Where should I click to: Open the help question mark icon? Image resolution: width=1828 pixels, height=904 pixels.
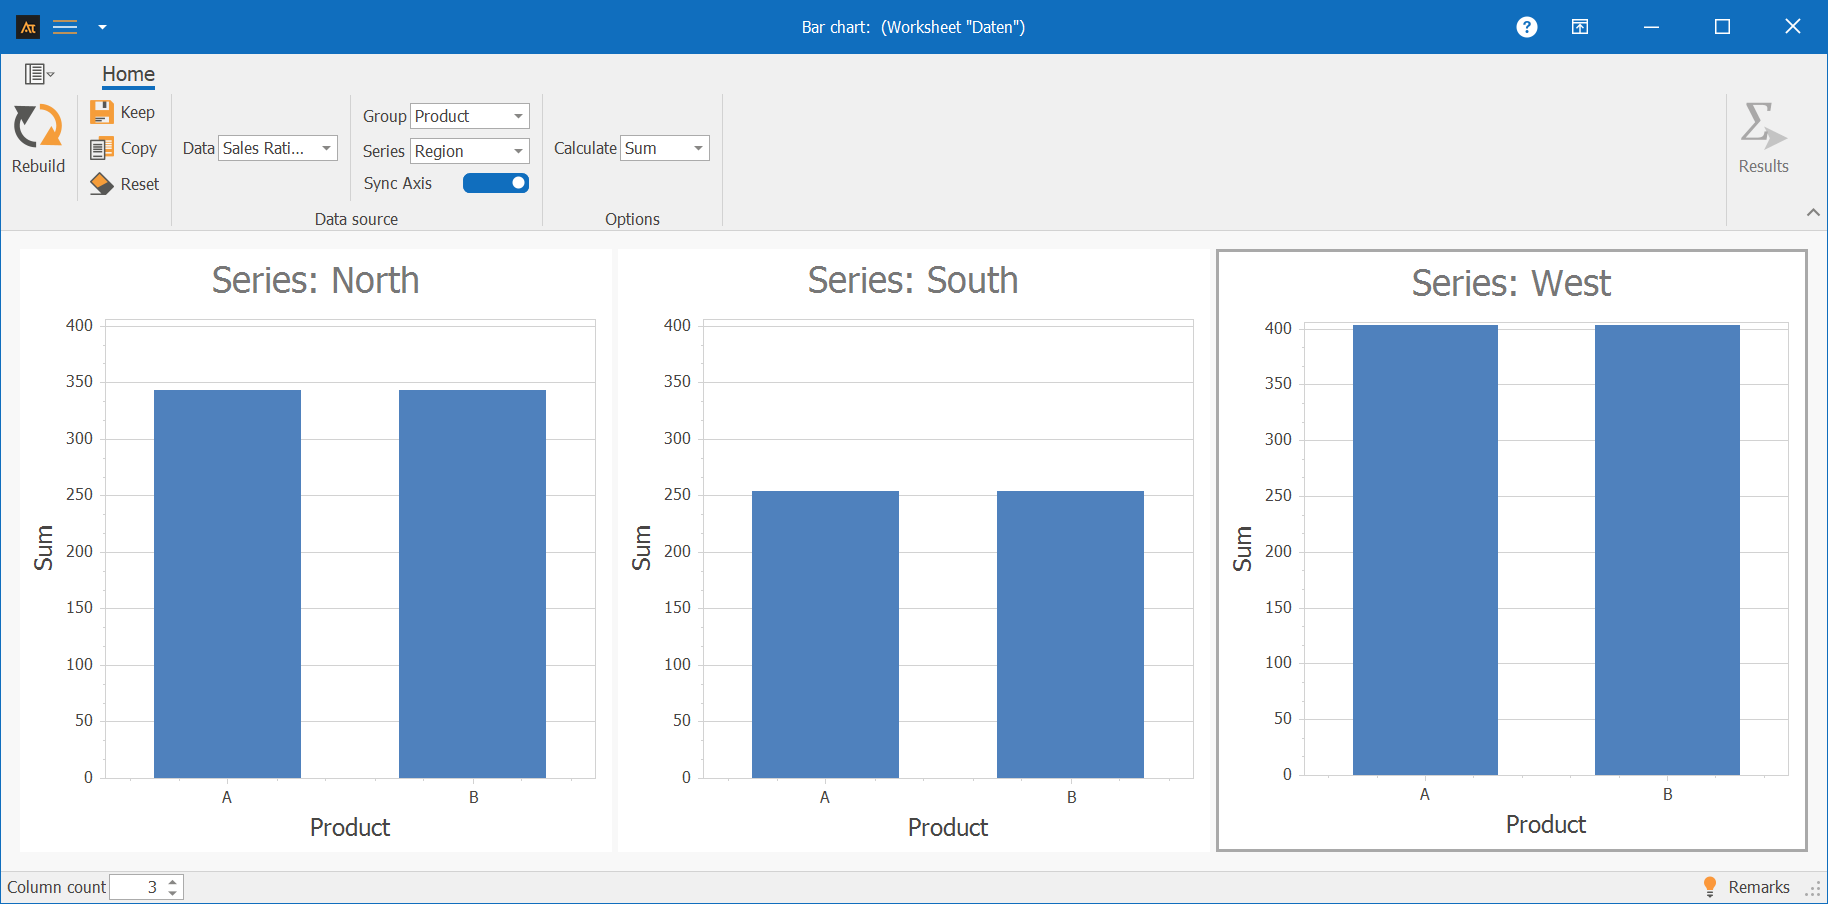coord(1526,27)
